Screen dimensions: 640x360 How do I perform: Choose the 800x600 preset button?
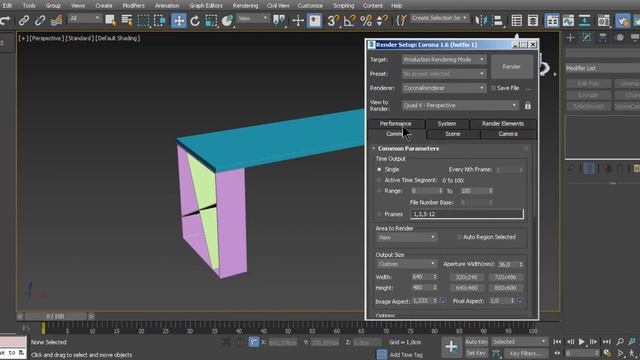pyautogui.click(x=505, y=288)
